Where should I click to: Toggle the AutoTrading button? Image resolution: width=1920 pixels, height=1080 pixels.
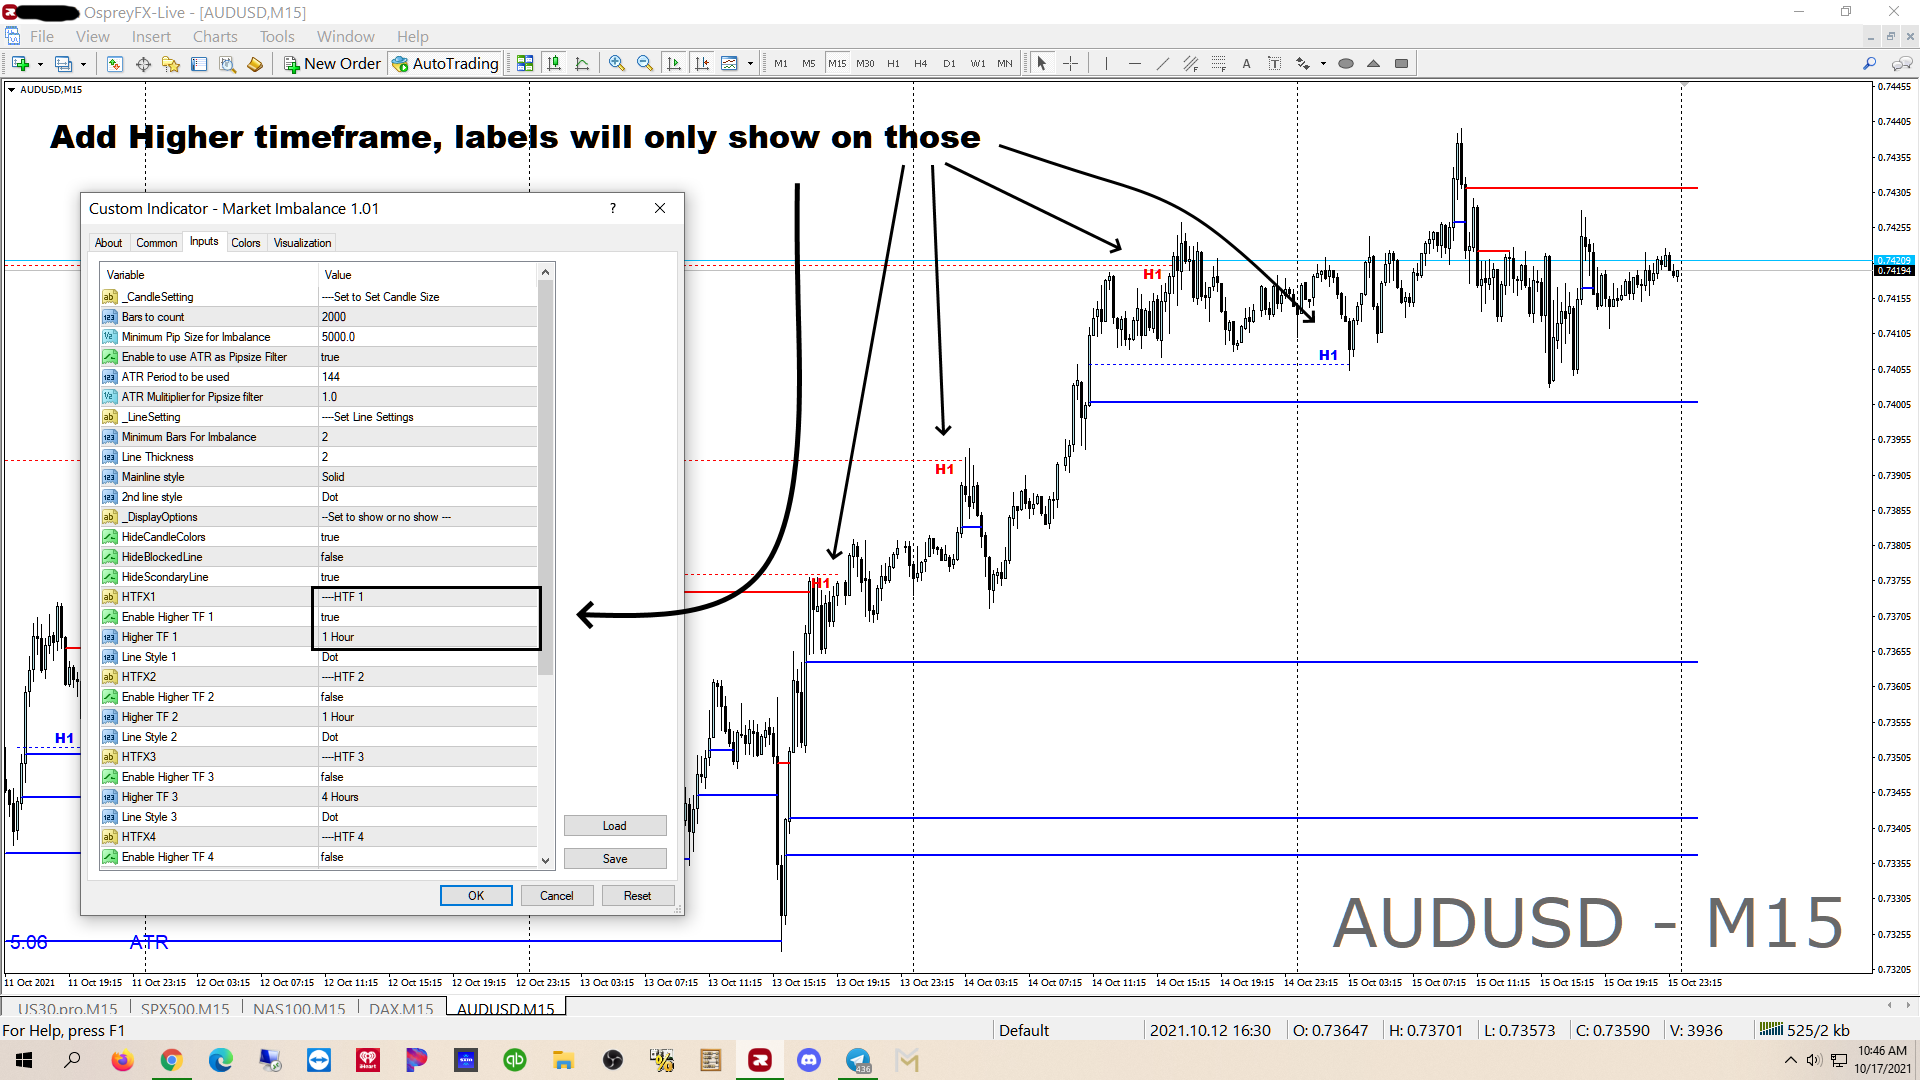pyautogui.click(x=445, y=63)
